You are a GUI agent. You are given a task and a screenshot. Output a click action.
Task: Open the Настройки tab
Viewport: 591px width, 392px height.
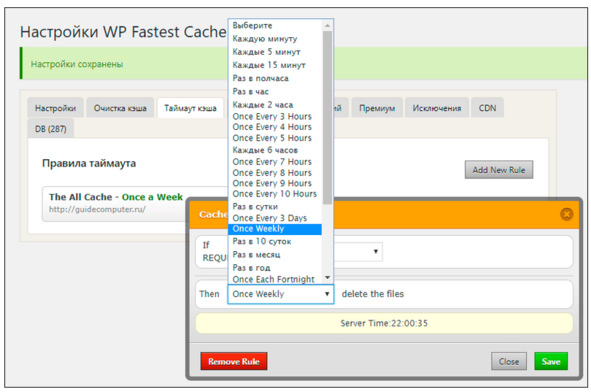pyautogui.click(x=55, y=108)
